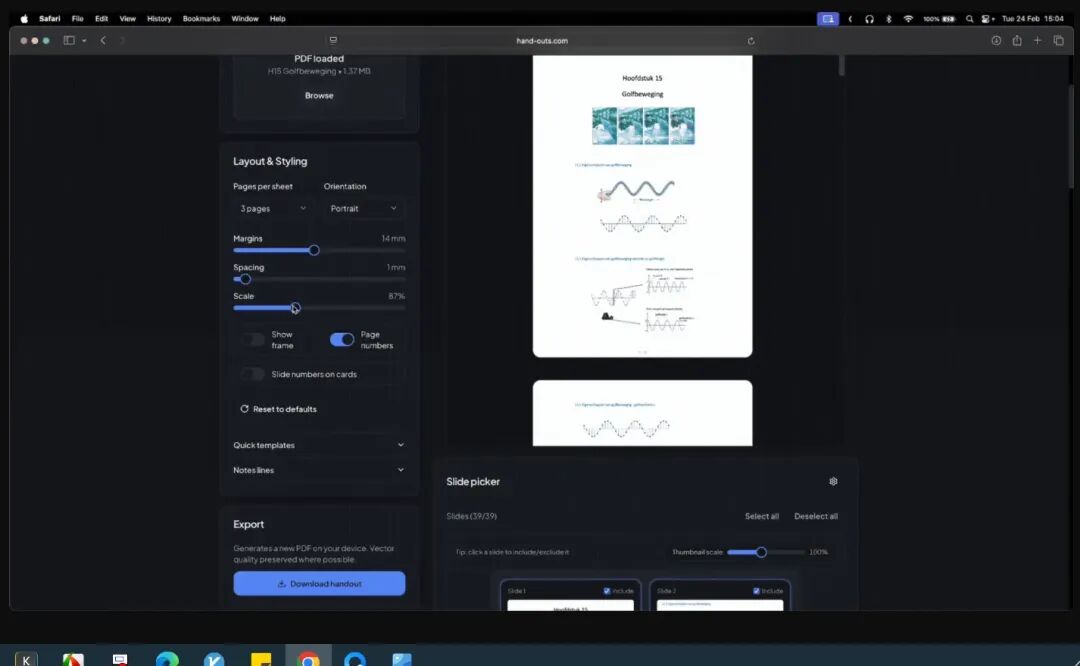Open the Bookmarks menu

(x=201, y=19)
